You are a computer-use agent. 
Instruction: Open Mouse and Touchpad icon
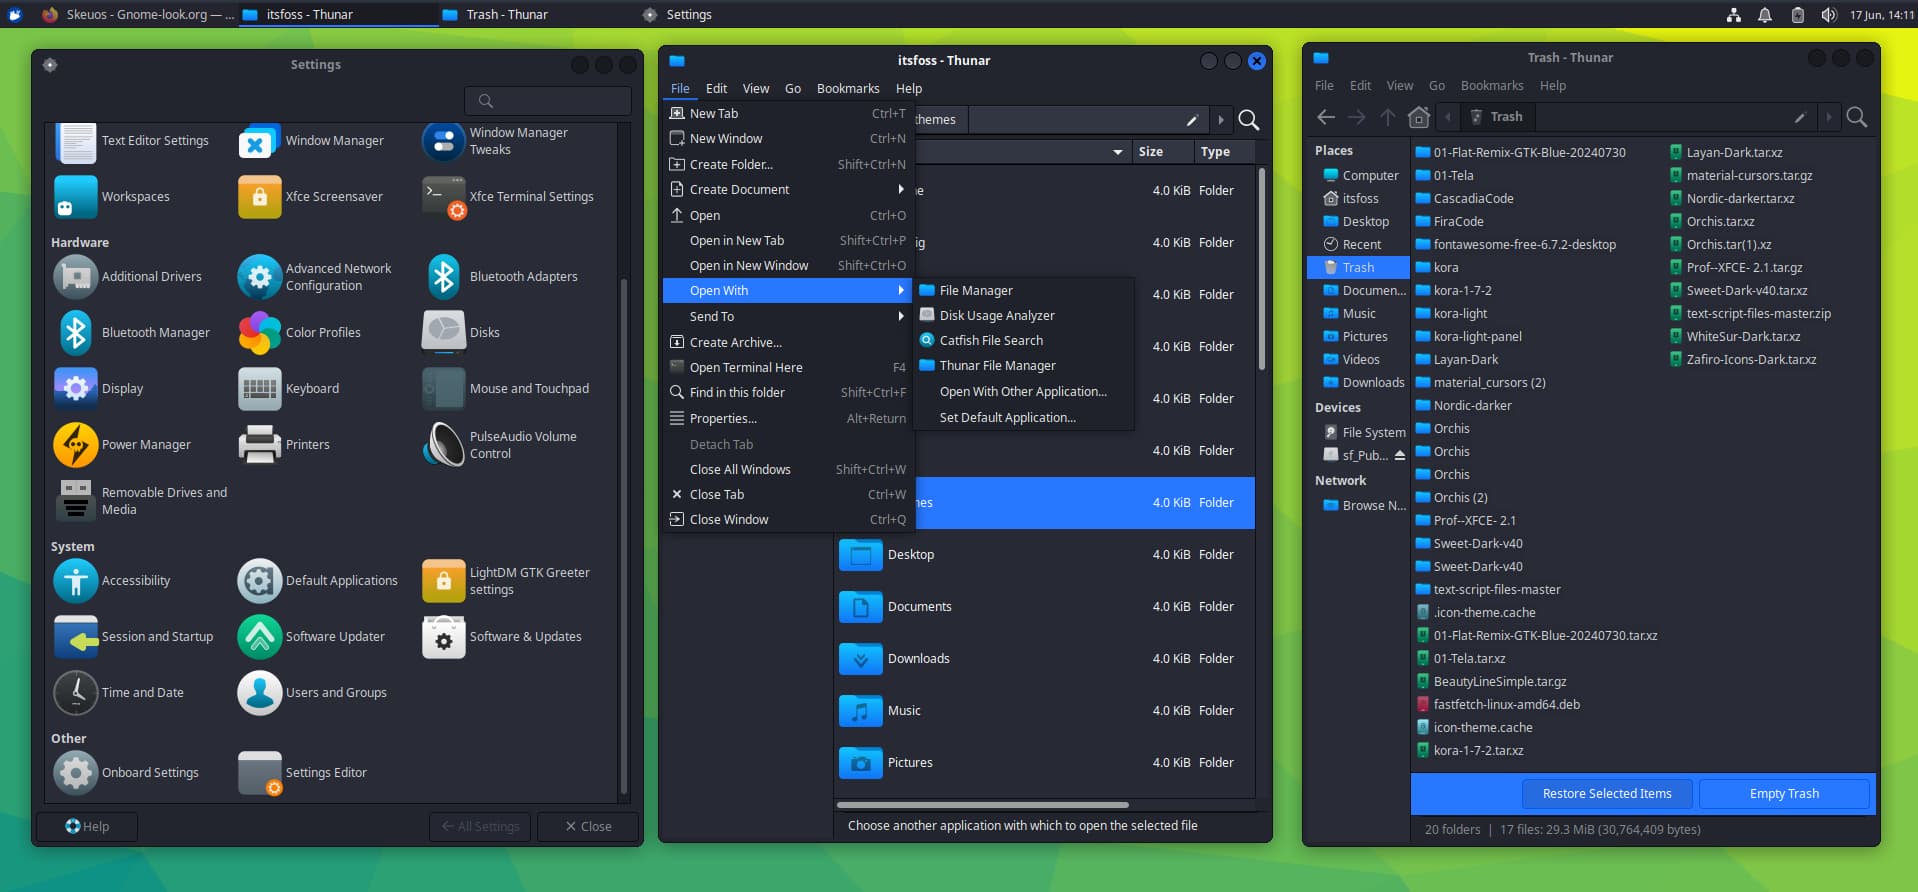(x=443, y=389)
